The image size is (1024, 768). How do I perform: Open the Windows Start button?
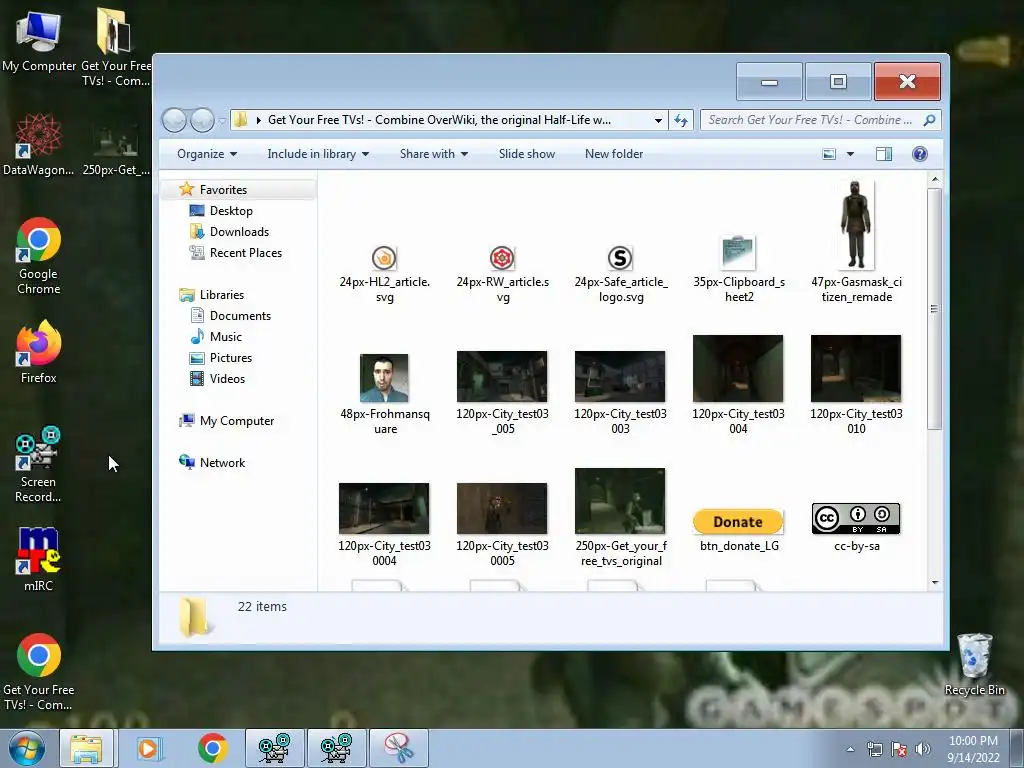(27, 748)
